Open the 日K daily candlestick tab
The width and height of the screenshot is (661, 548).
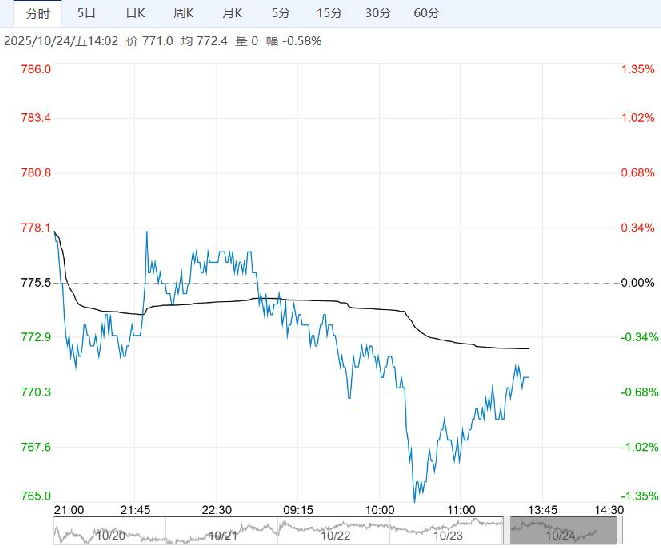click(134, 13)
